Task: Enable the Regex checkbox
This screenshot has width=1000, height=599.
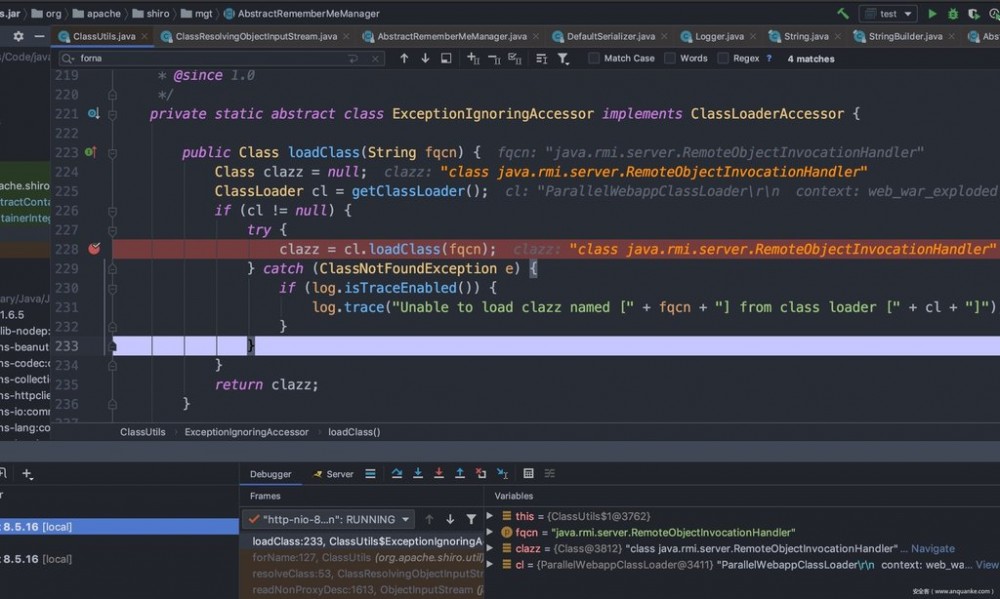Action: coord(723,59)
